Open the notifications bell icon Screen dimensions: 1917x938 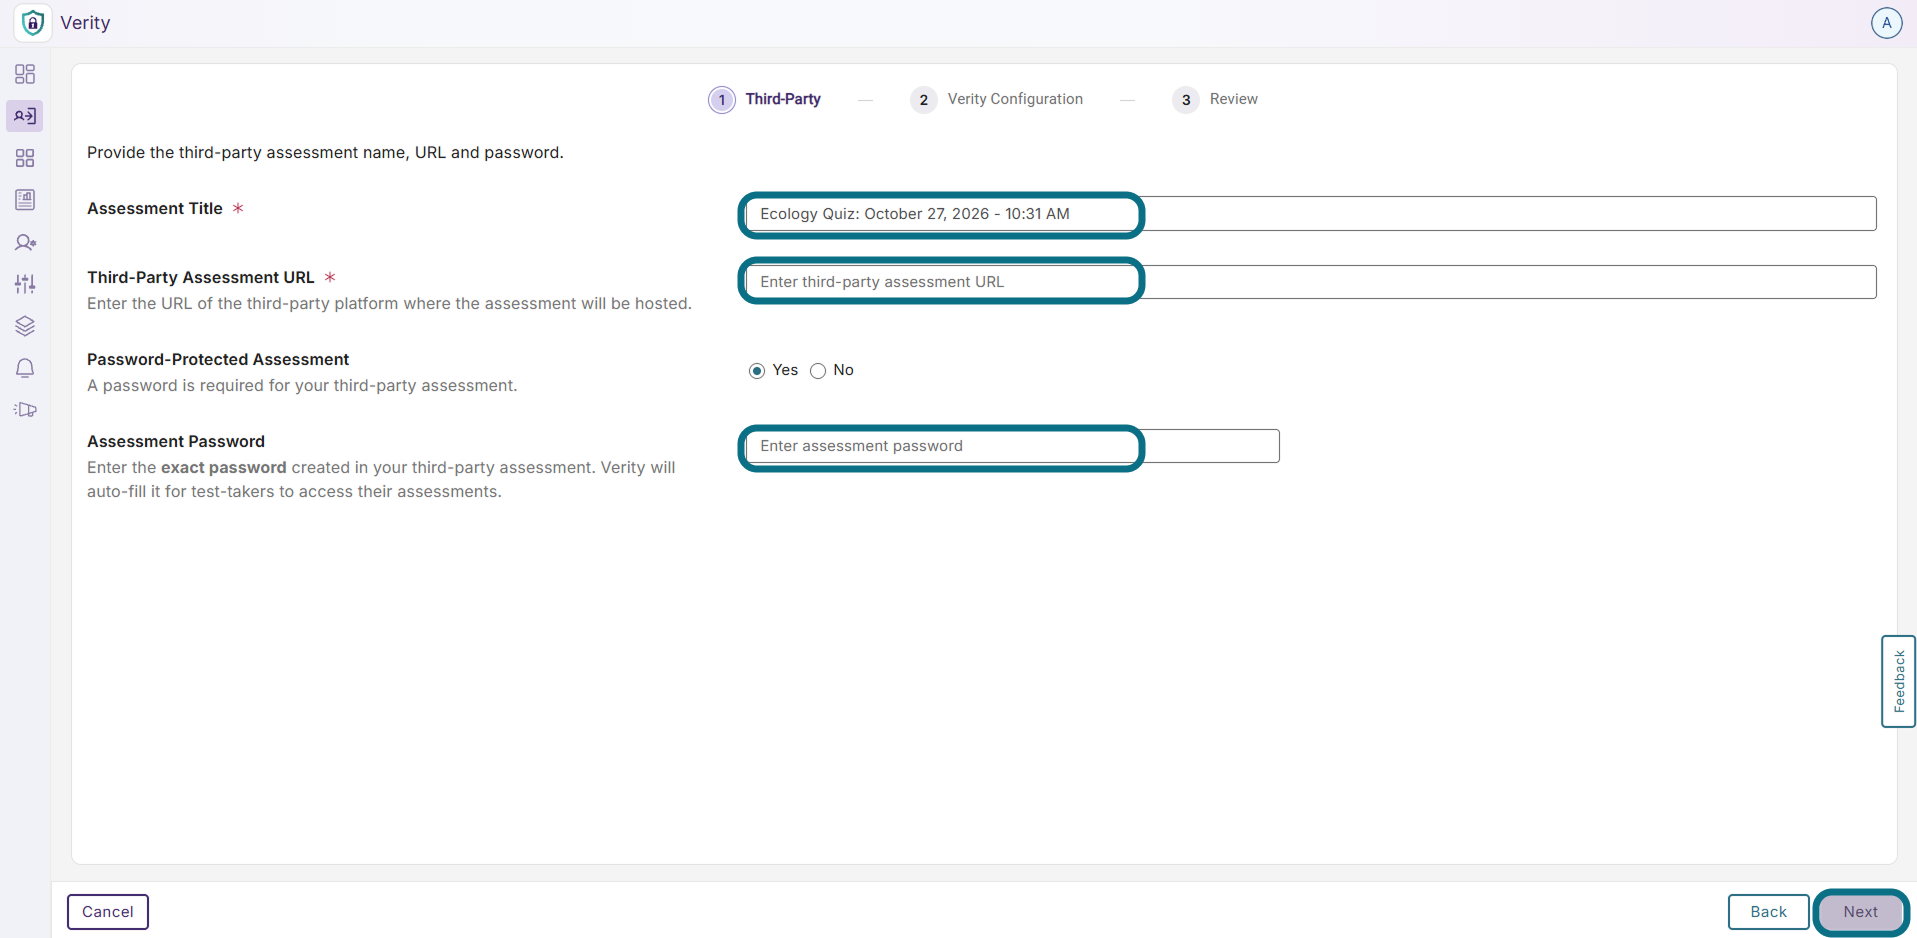coord(25,368)
